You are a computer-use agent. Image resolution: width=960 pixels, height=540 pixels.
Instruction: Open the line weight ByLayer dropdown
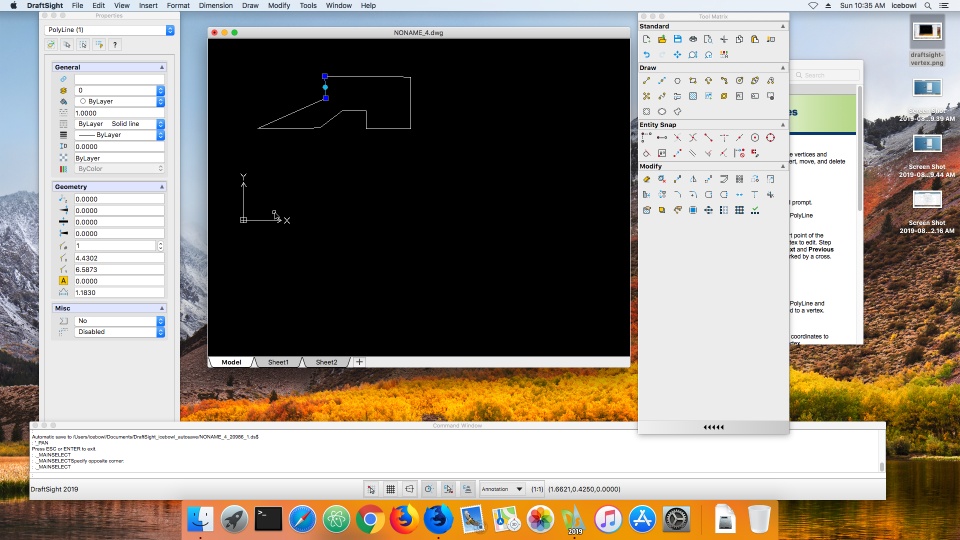point(119,135)
